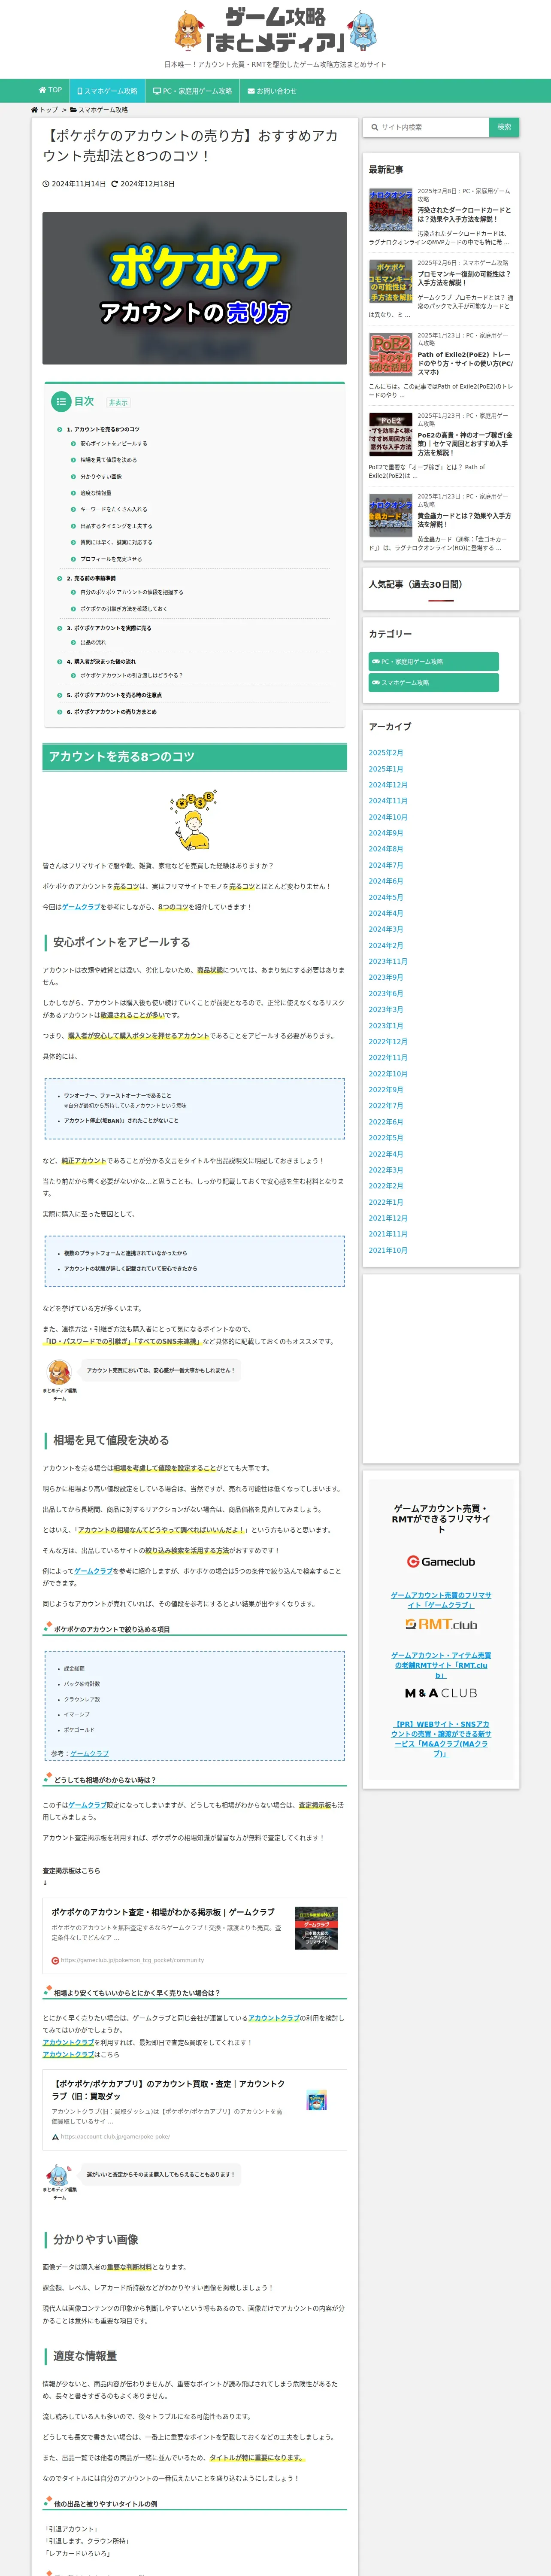Open the ゲームアカウント売買のフリマサイト「ゲームクラブ」 link
Viewport: 551px width, 2576px height.
pos(441,1600)
